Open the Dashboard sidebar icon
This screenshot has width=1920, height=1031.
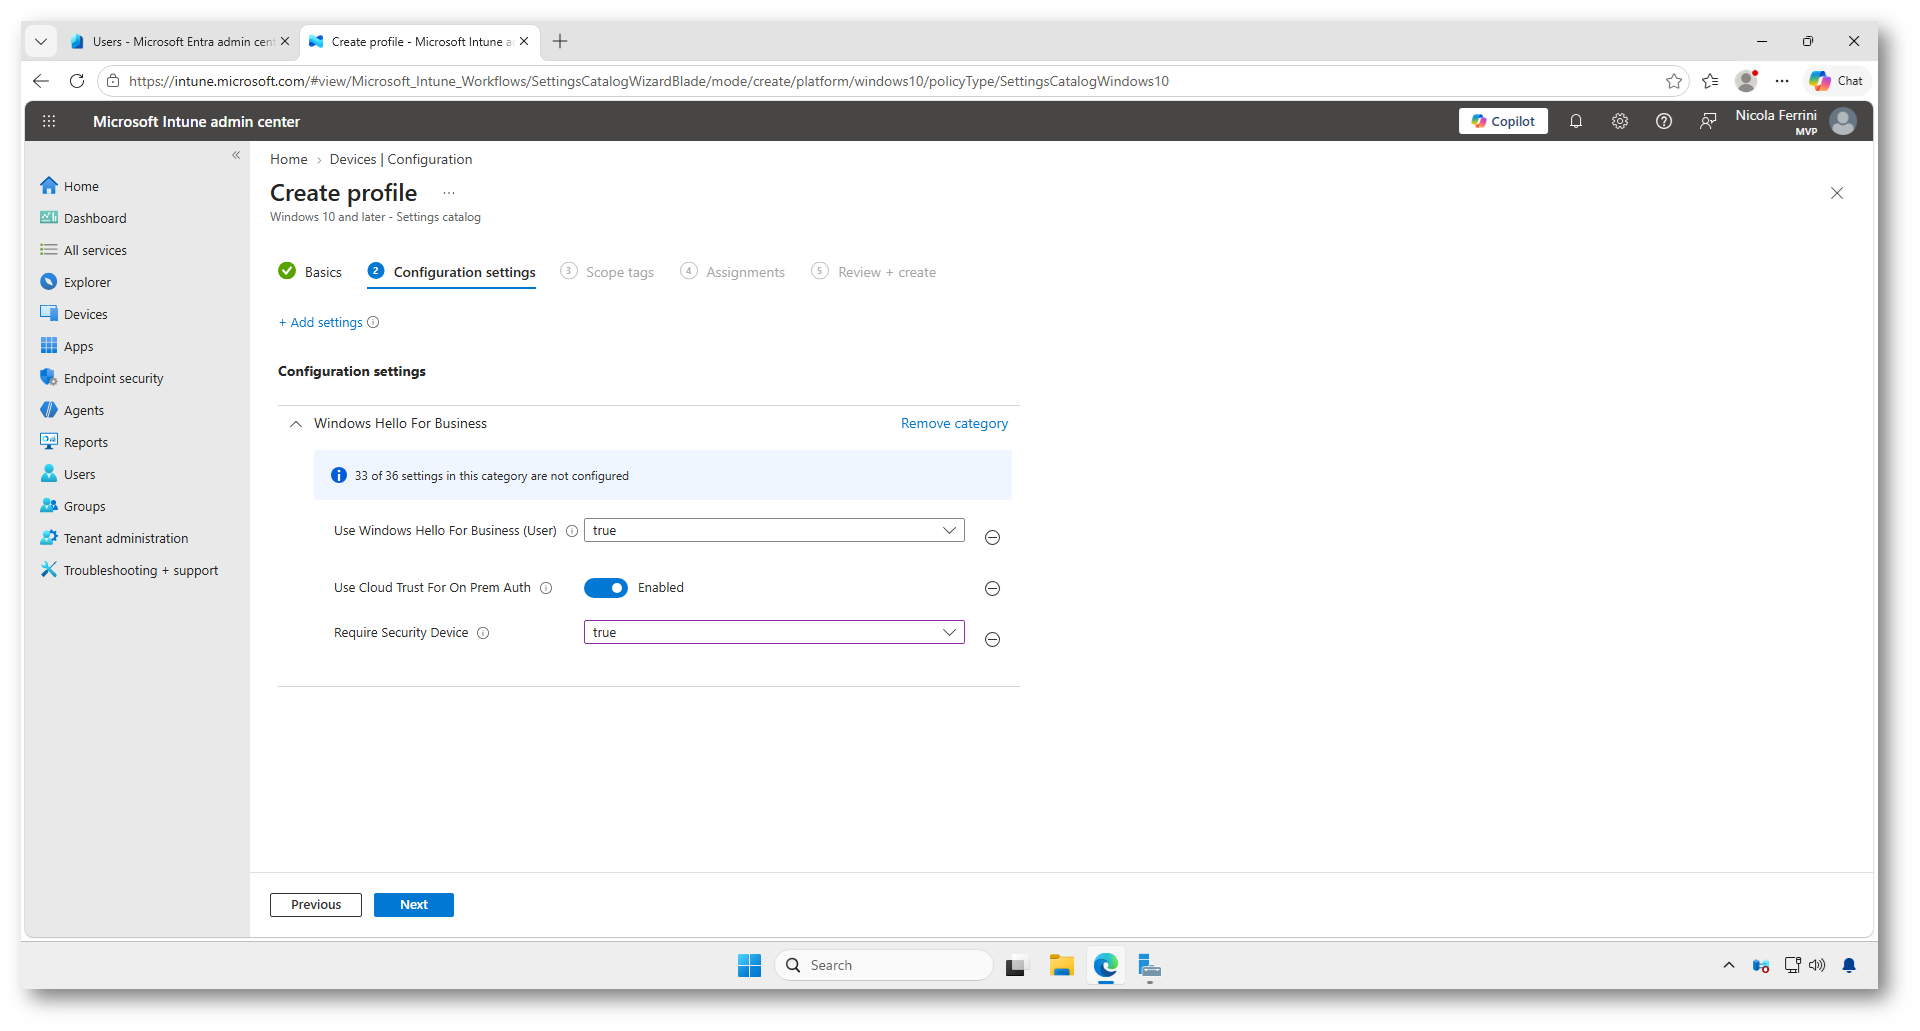[x=48, y=218]
